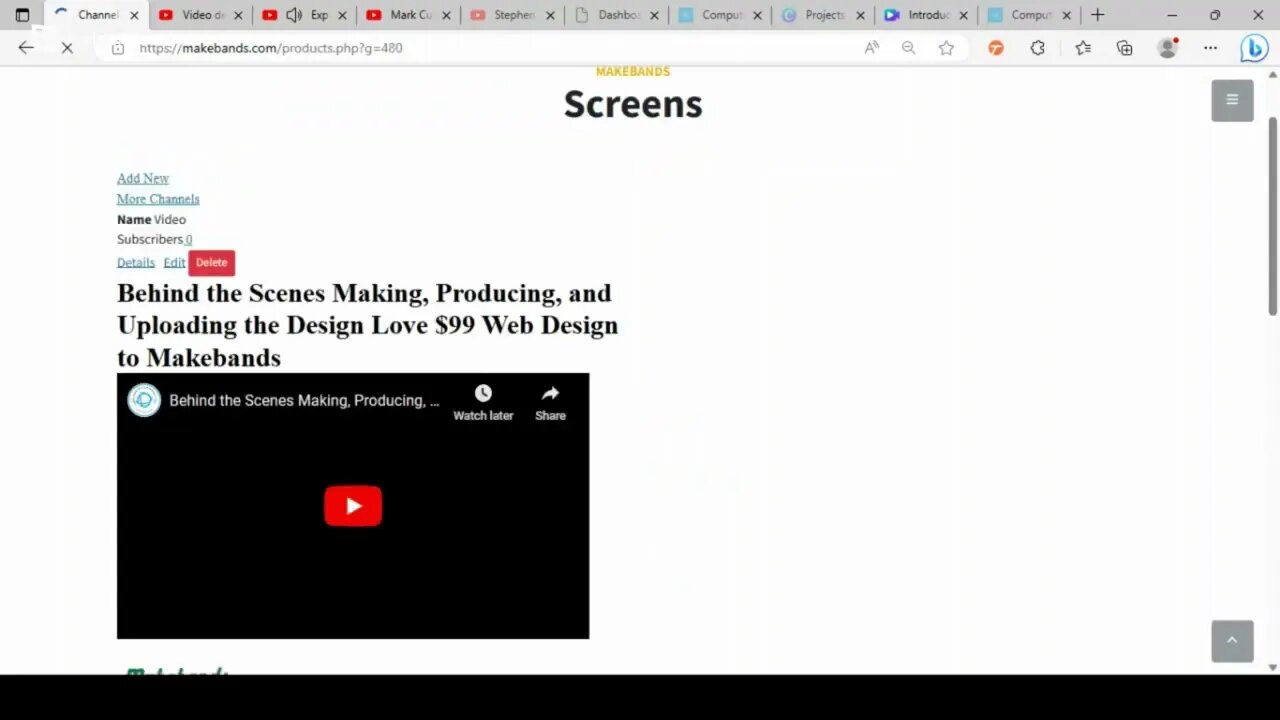Switch to the Projects tab
Viewport: 1280px width, 720px height.
(822, 15)
